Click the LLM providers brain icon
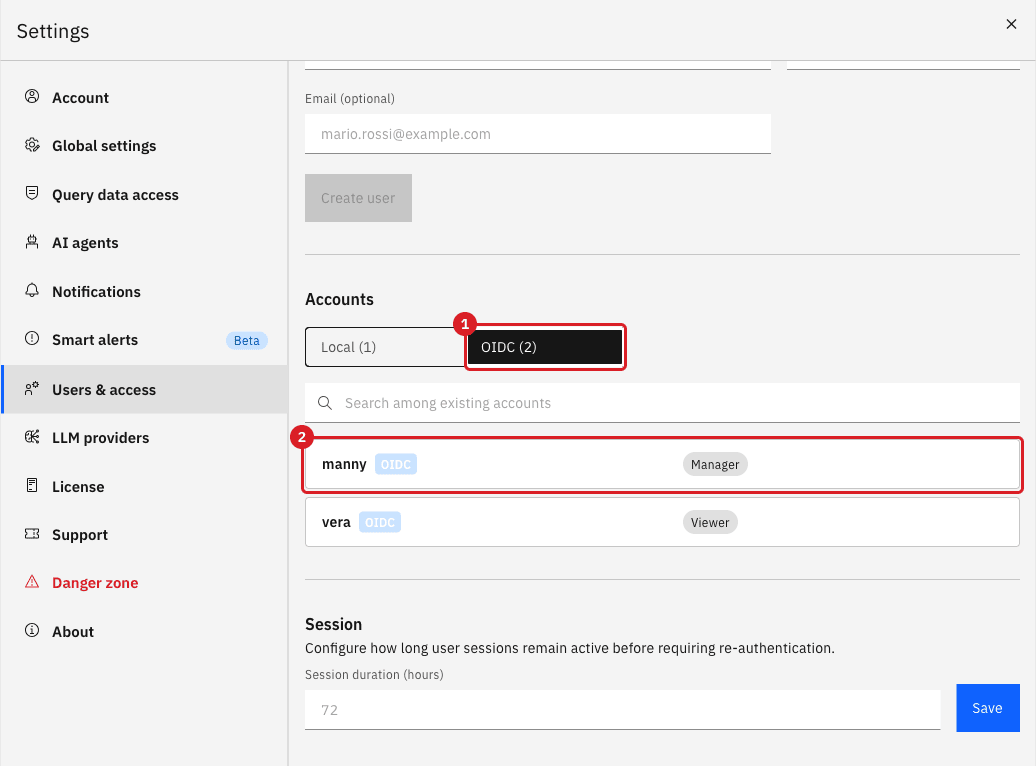Viewport: 1036px width, 766px height. coord(32,437)
